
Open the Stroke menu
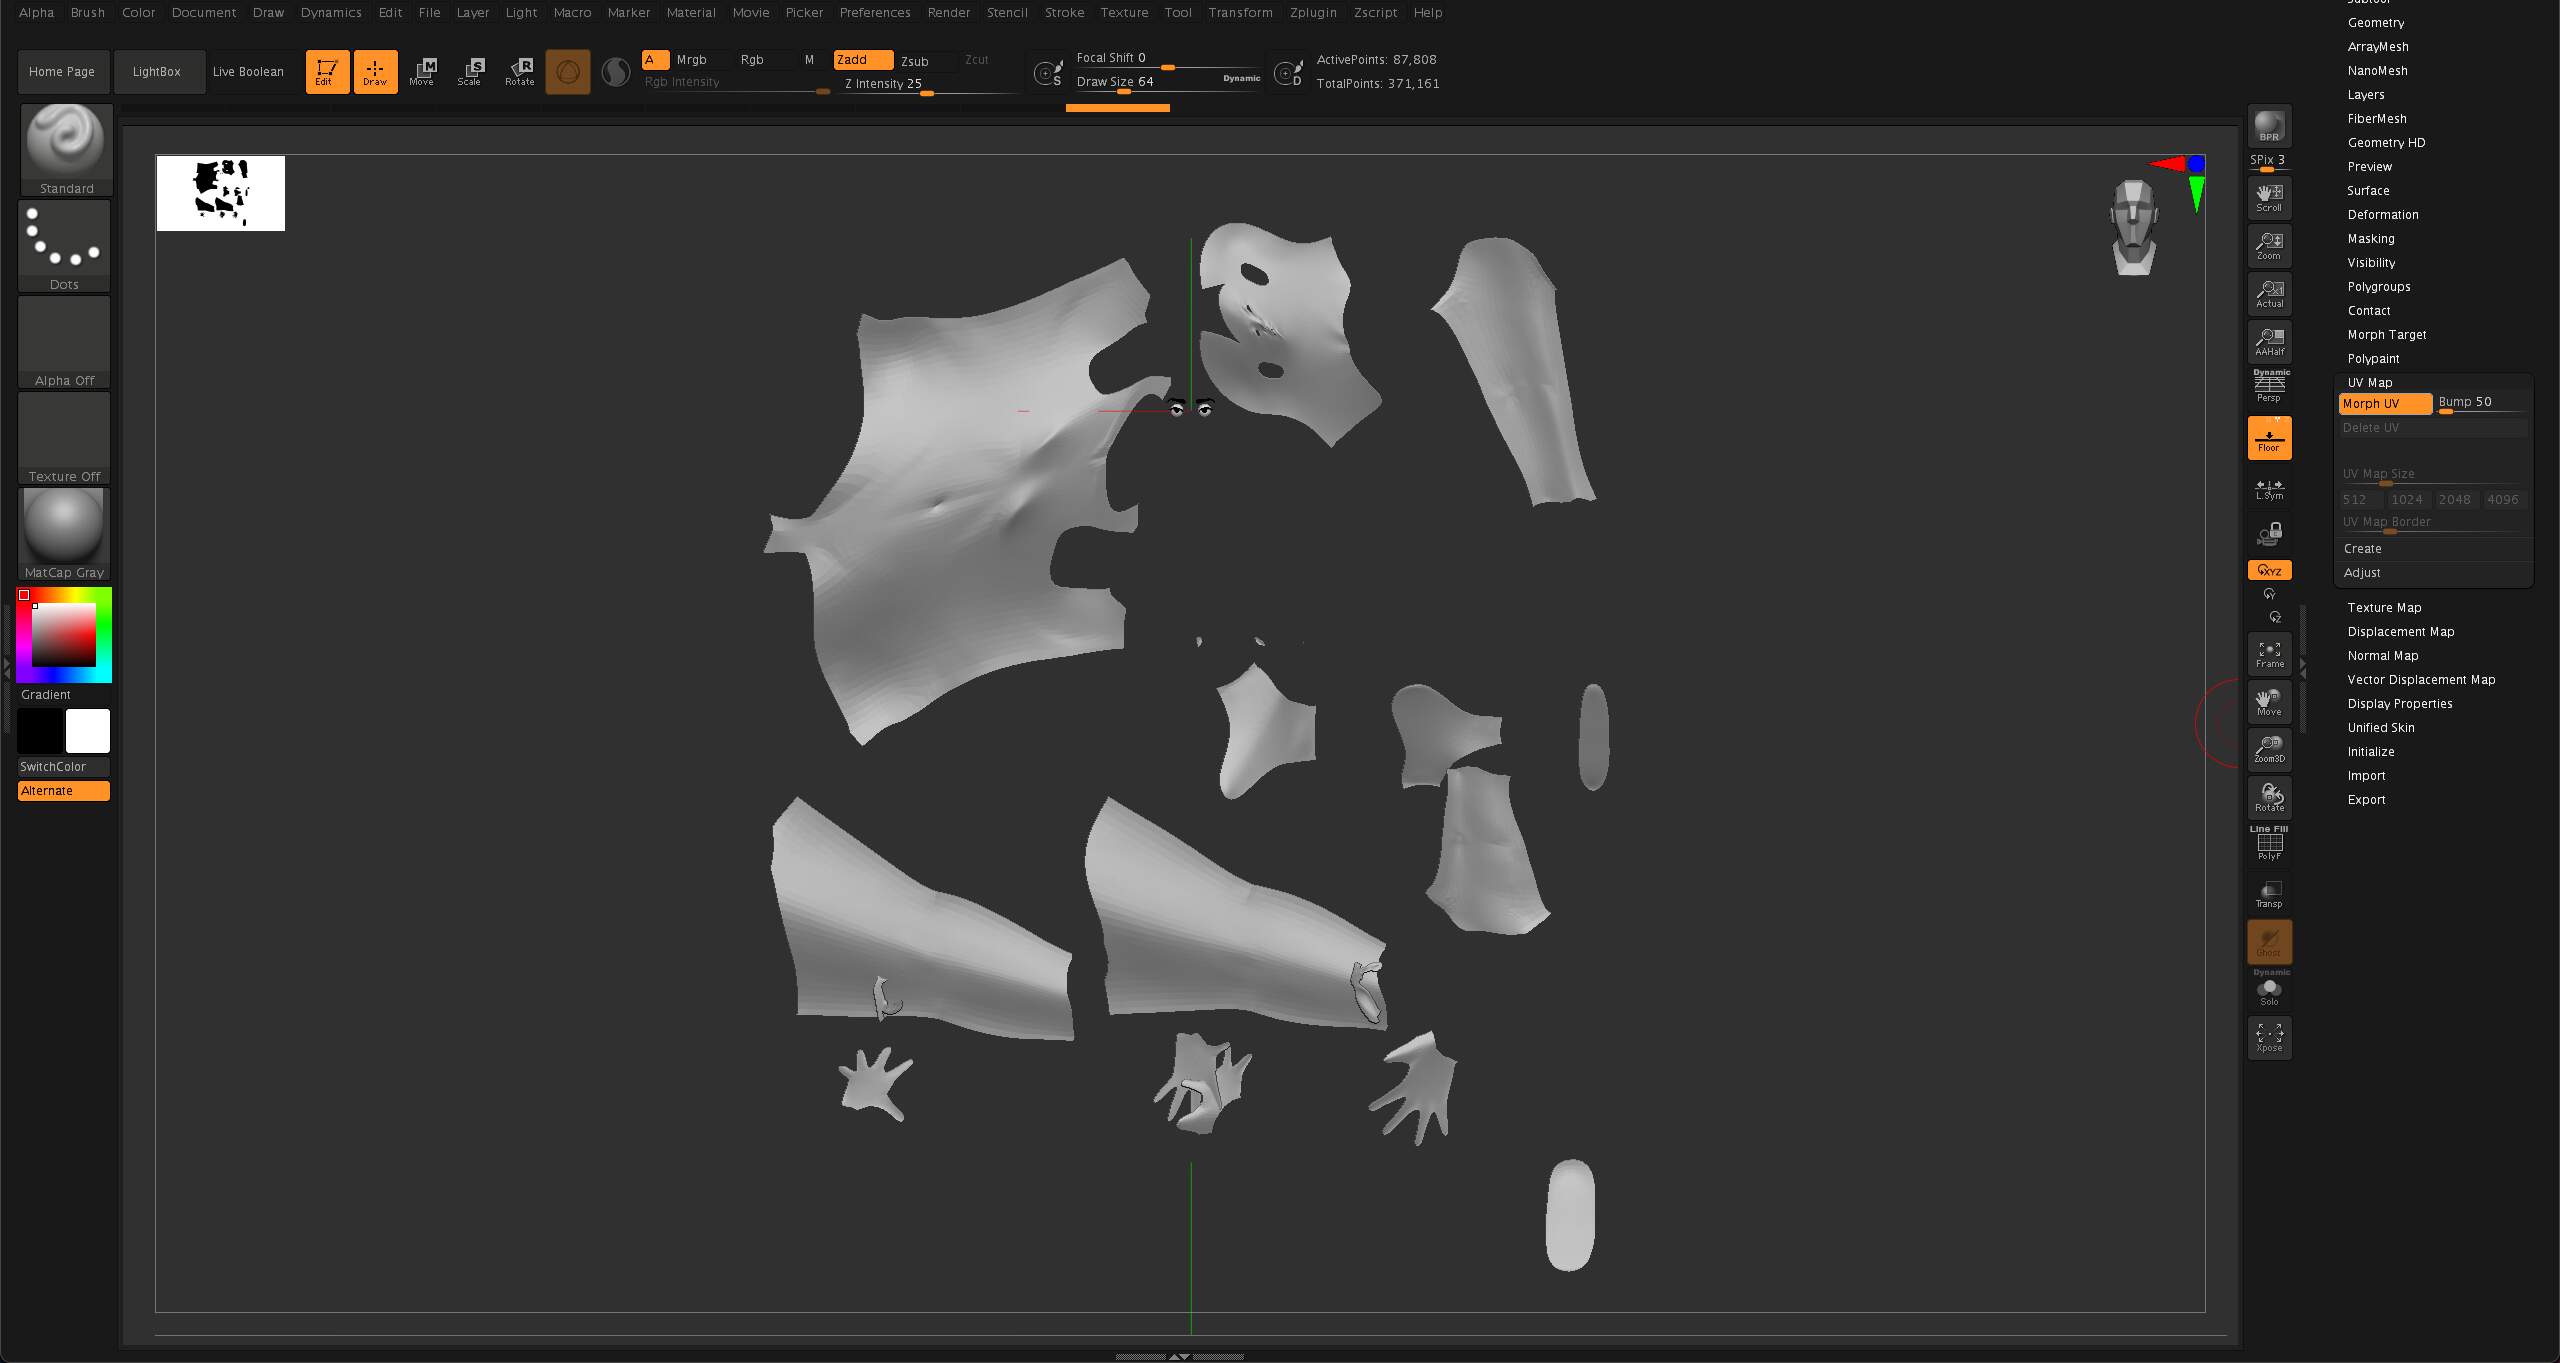pos(1064,13)
